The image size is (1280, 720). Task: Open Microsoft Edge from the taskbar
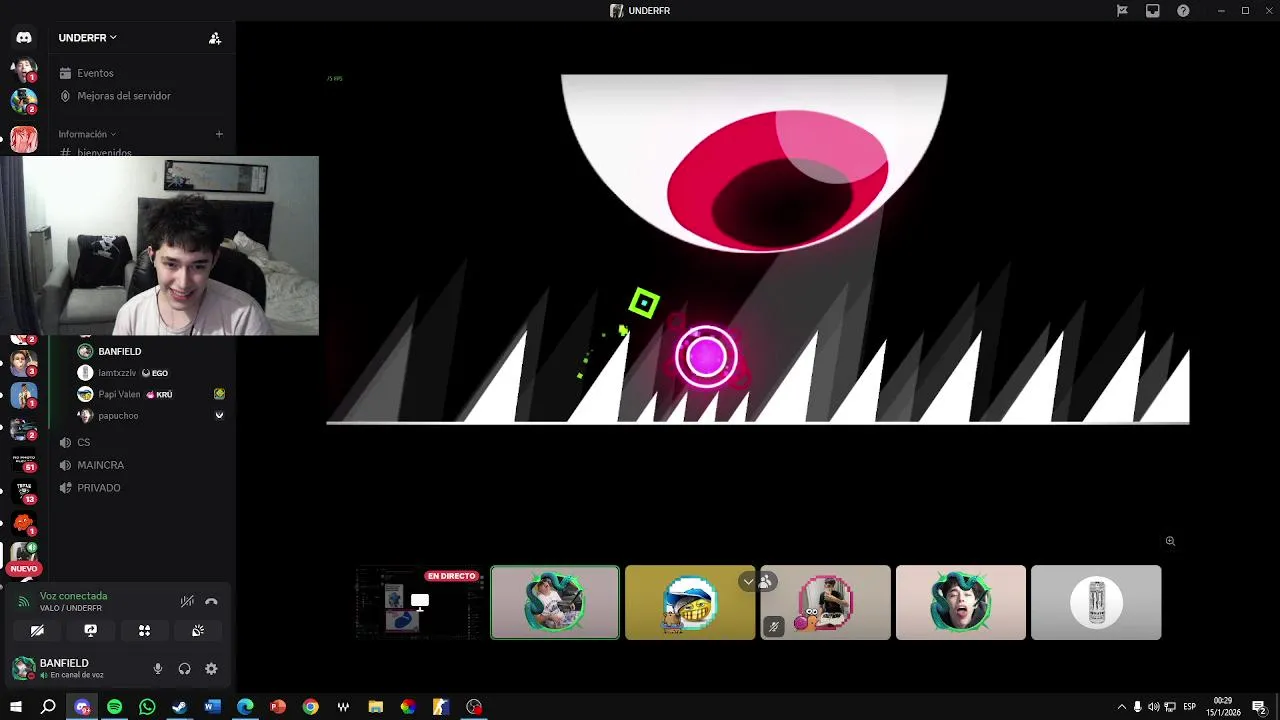click(x=245, y=707)
